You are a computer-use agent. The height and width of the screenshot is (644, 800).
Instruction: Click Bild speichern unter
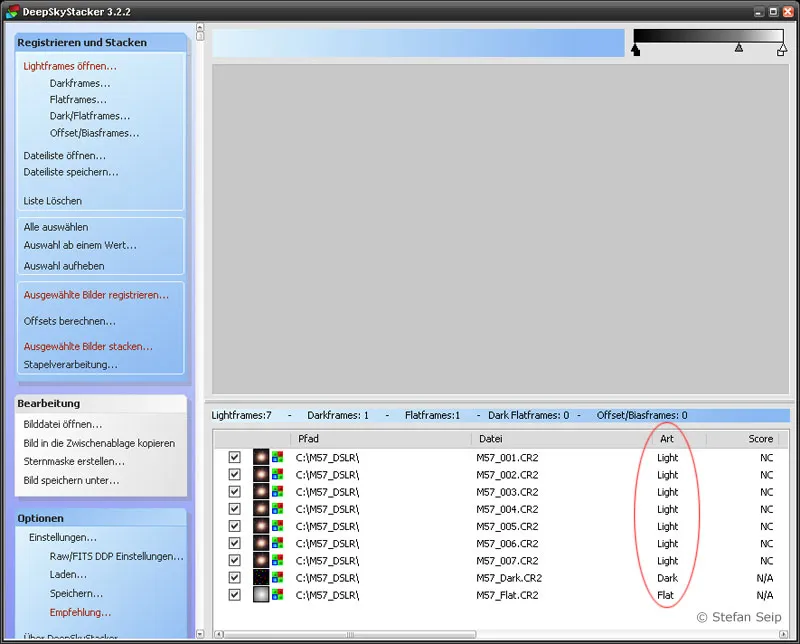[71, 480]
